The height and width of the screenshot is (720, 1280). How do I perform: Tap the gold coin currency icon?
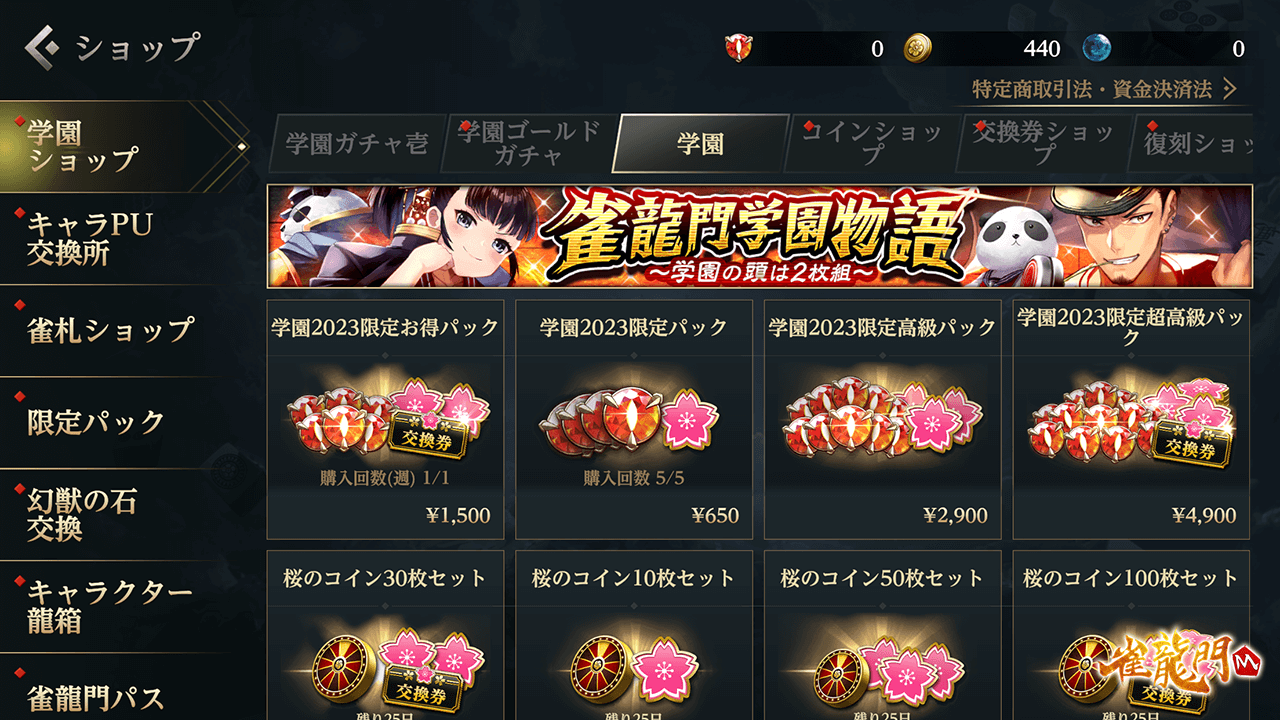pyautogui.click(x=917, y=48)
